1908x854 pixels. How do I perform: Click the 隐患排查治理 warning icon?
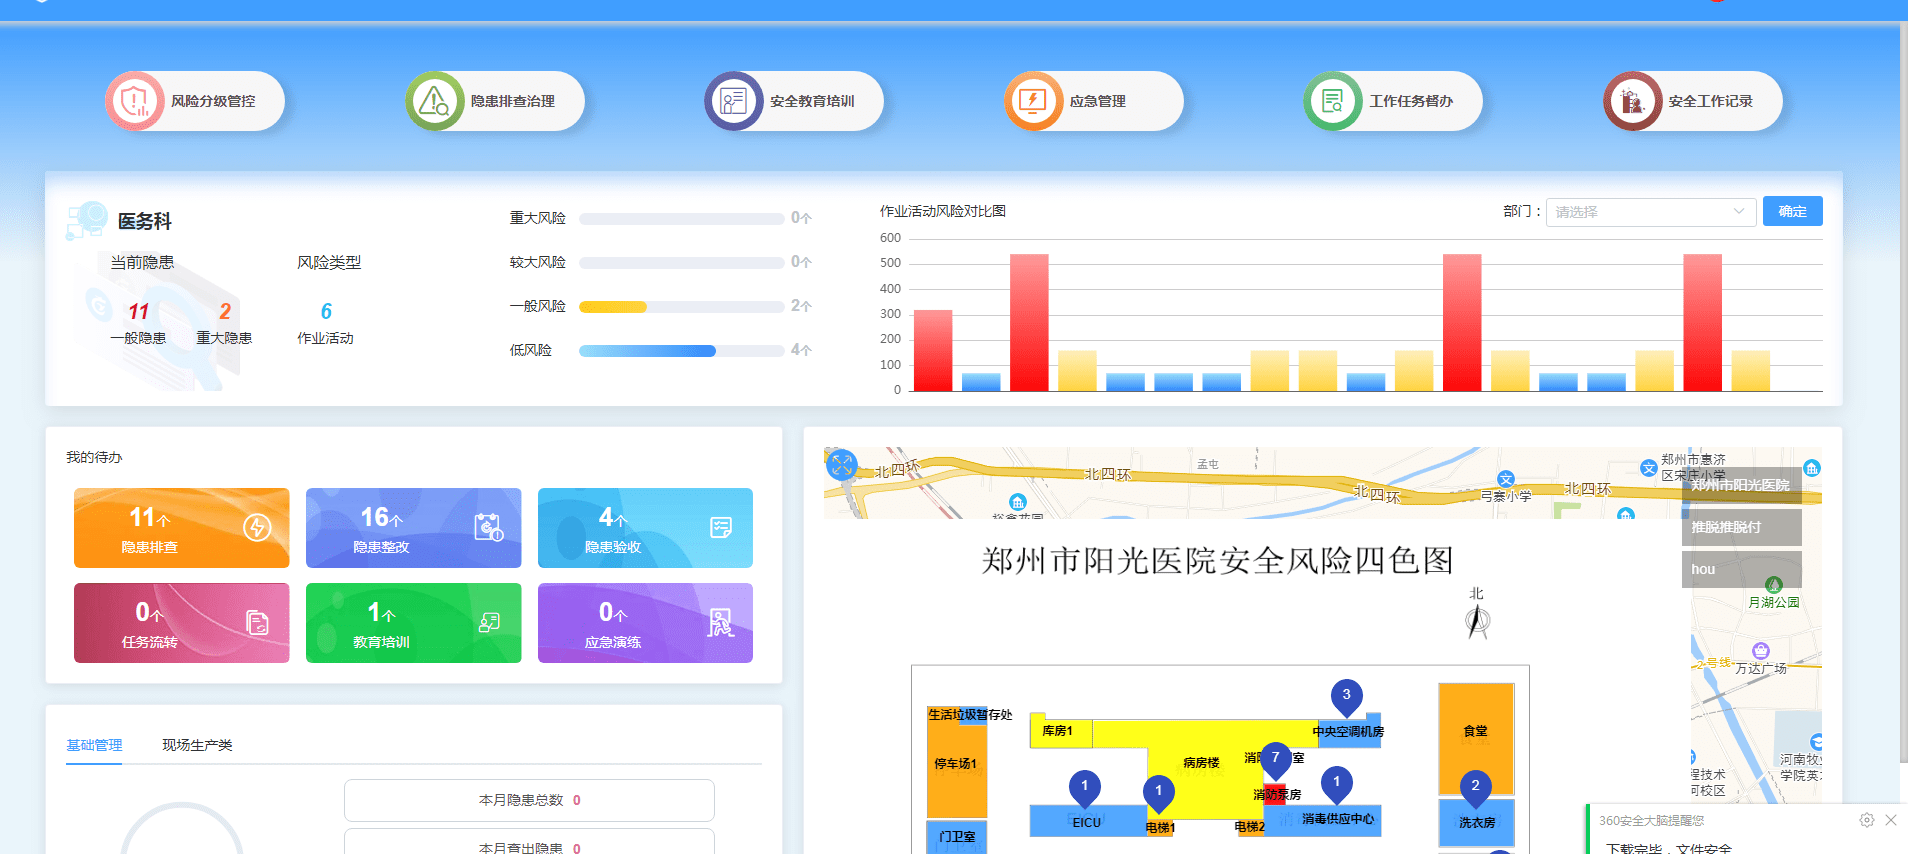pyautogui.click(x=435, y=101)
